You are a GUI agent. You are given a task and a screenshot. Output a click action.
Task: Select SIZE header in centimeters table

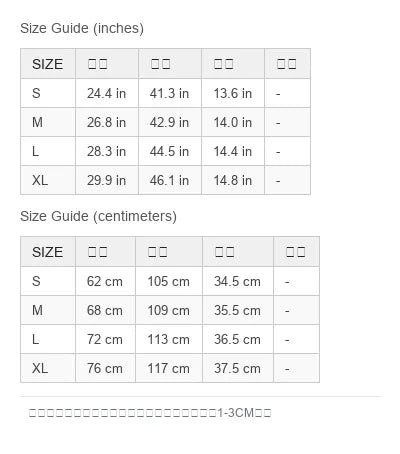pos(48,252)
